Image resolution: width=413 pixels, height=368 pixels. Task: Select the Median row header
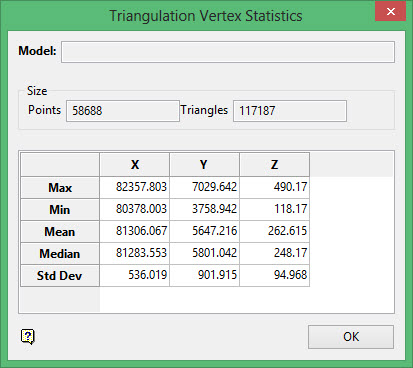(60, 254)
